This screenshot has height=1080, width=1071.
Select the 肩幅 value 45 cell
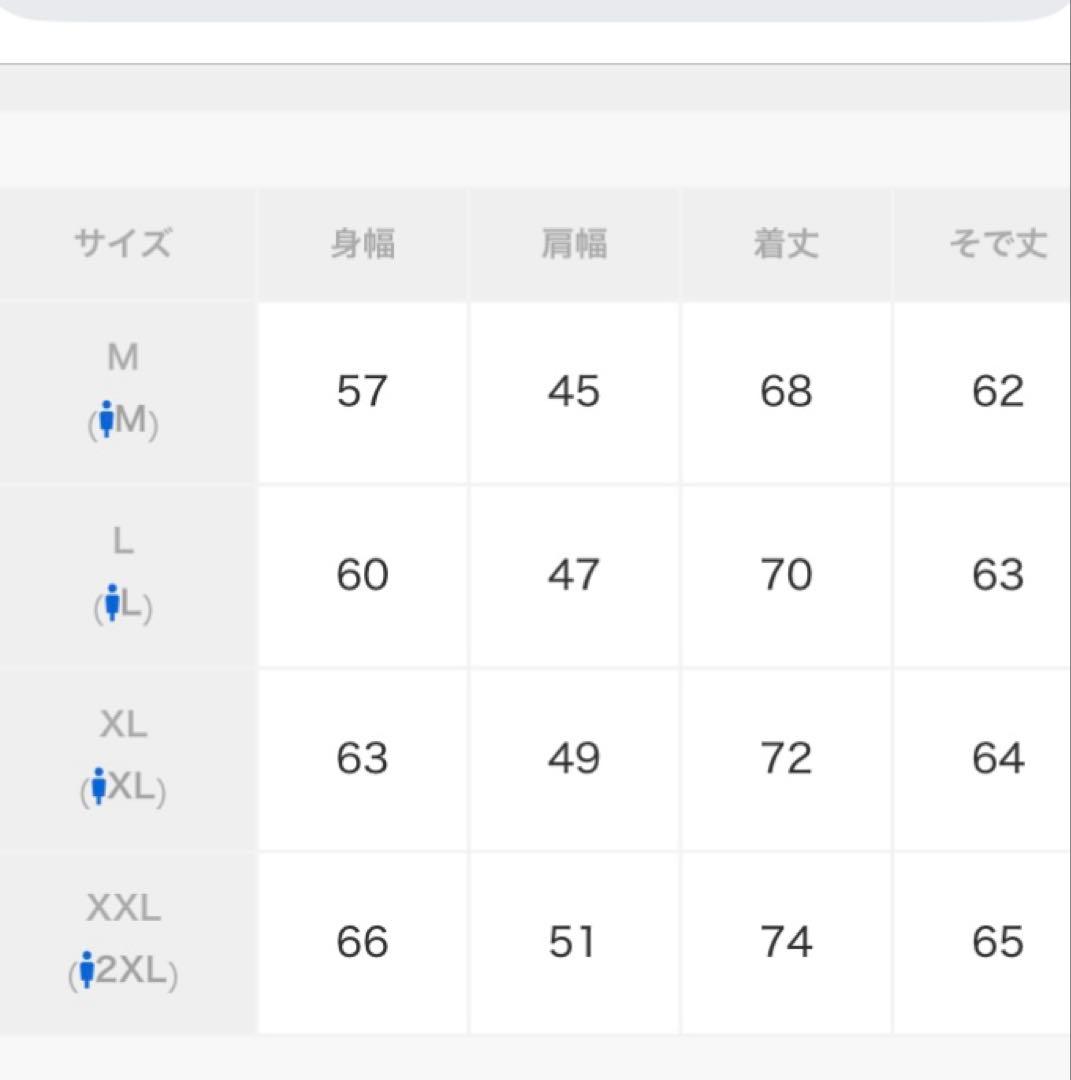click(574, 391)
